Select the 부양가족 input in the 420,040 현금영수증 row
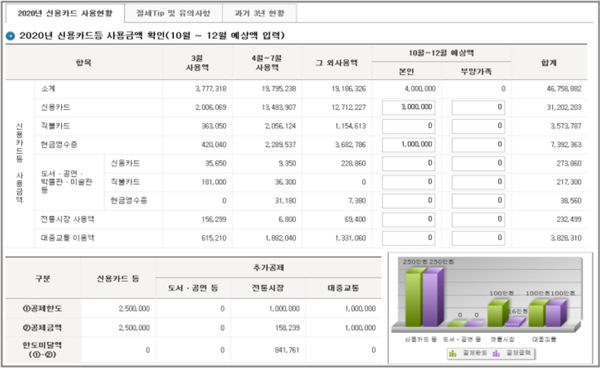Viewport: 600px width, 368px height. [x=478, y=145]
